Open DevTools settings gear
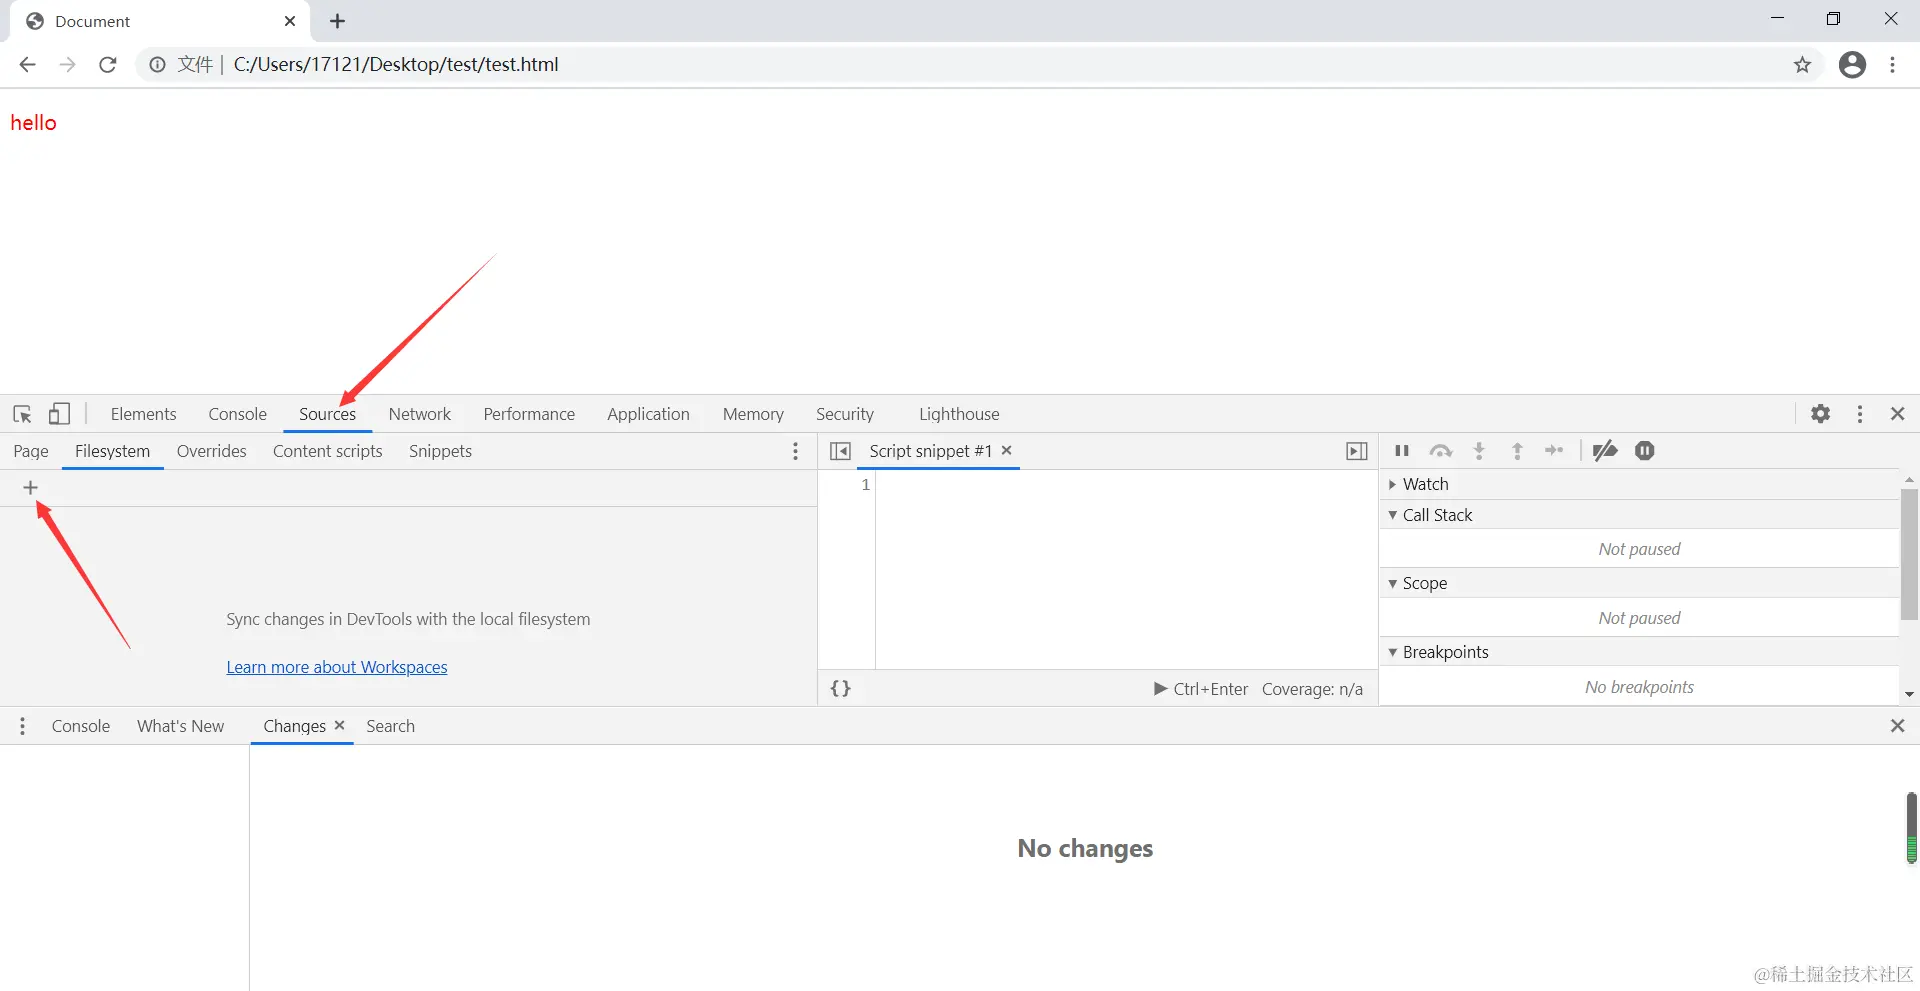 tap(1821, 414)
